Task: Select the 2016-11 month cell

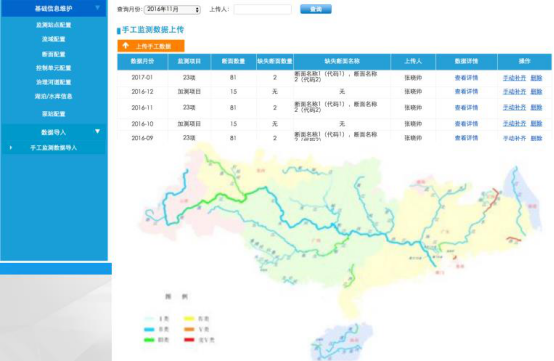Action: pyautogui.click(x=142, y=107)
